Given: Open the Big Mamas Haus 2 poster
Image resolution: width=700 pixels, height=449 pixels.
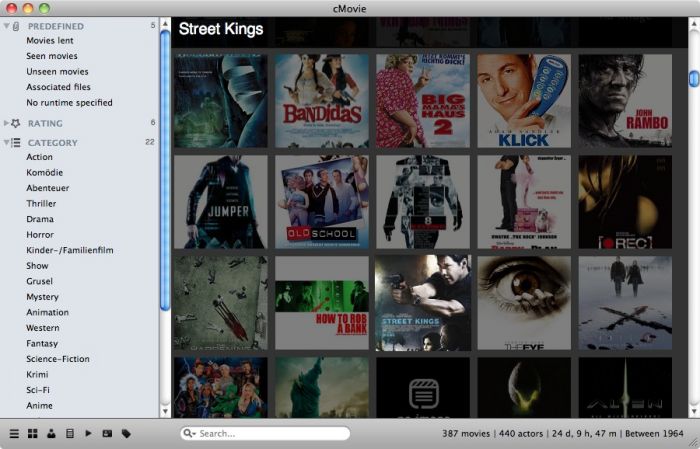Looking at the screenshot, I should pos(423,101).
